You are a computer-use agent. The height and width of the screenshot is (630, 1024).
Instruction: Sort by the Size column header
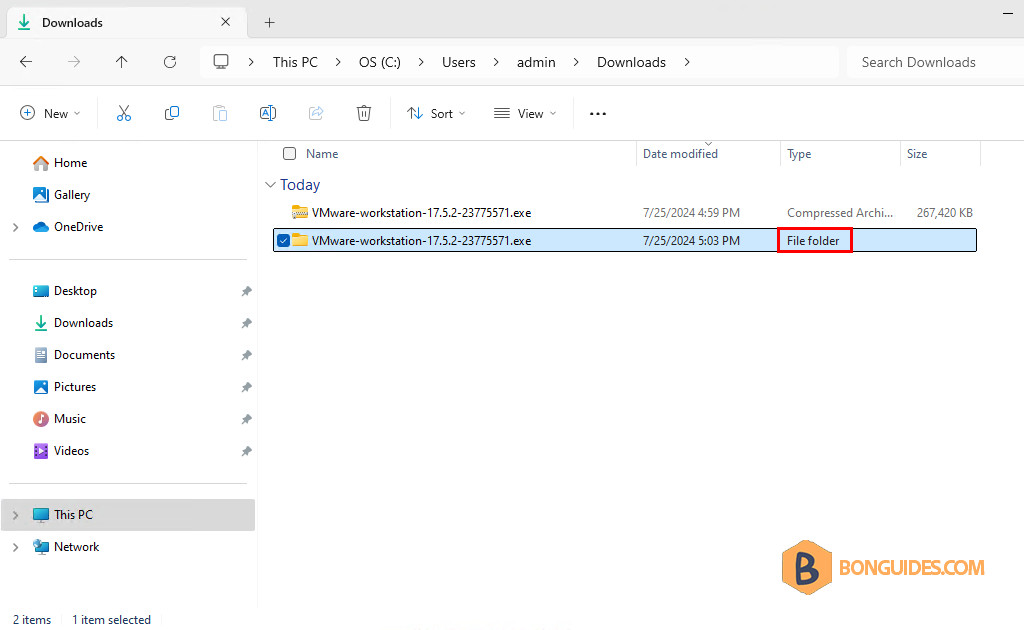pos(917,153)
